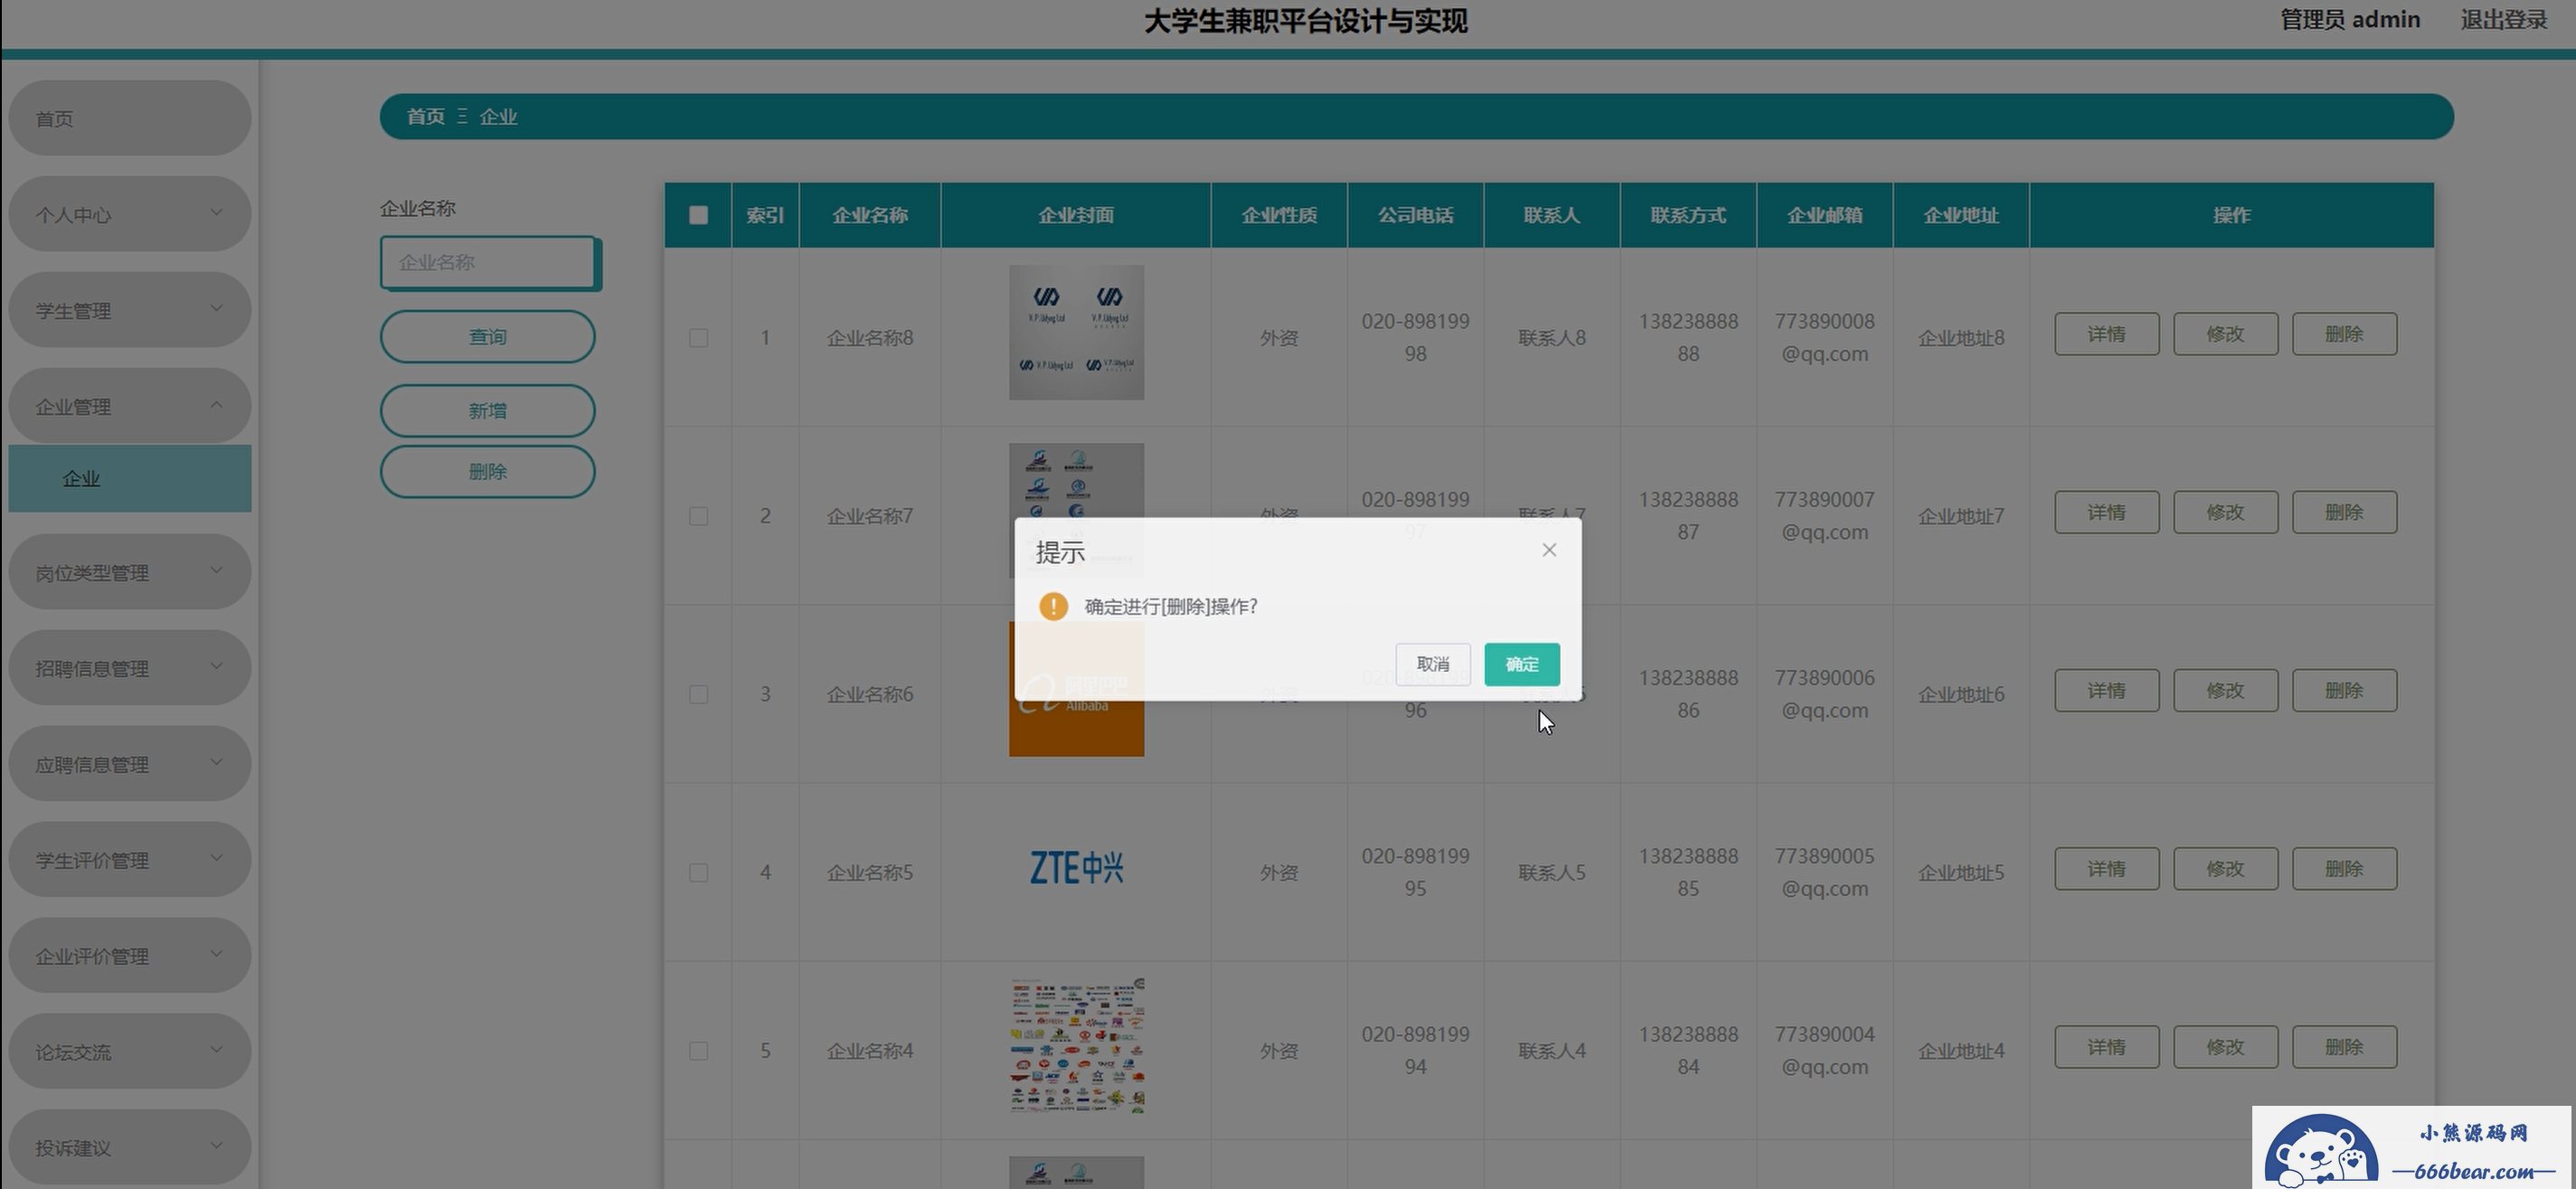The height and width of the screenshot is (1189, 2576).
Task: Click 退出登录 to log out
Action: (x=2503, y=20)
